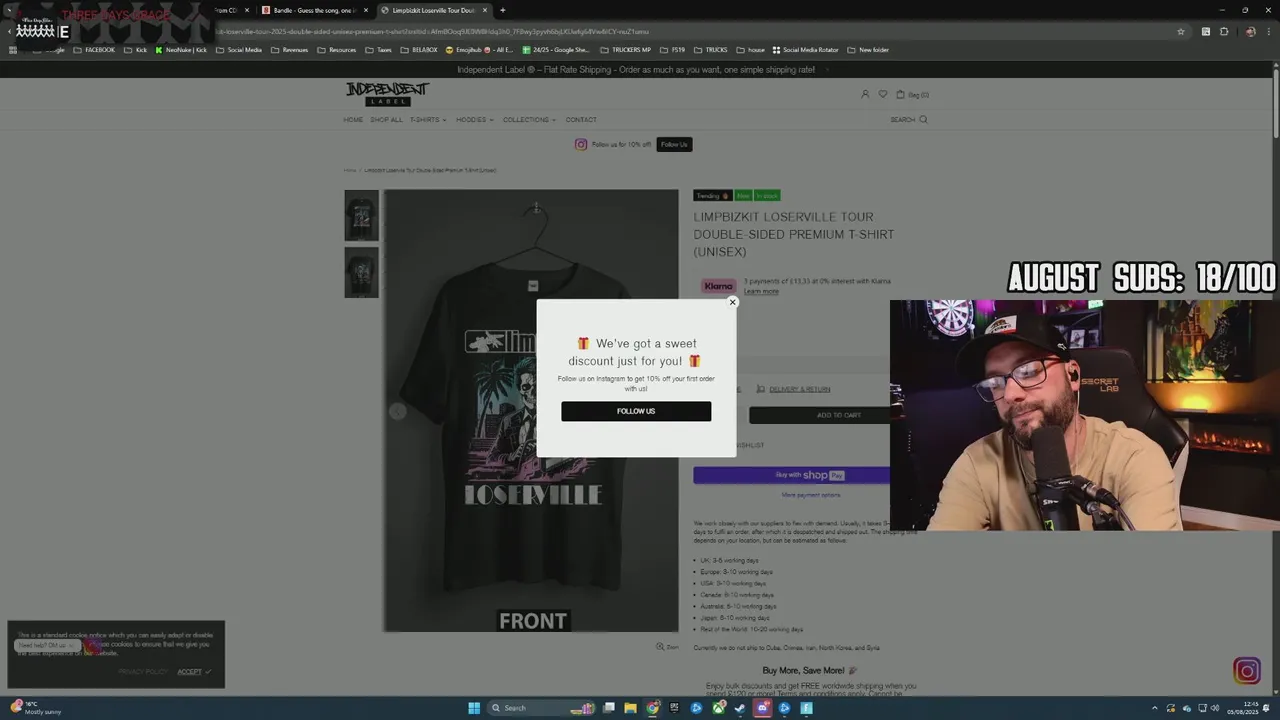The width and height of the screenshot is (1280, 720).
Task: Expand the COLLECTIONS dropdown menu
Action: pos(529,120)
